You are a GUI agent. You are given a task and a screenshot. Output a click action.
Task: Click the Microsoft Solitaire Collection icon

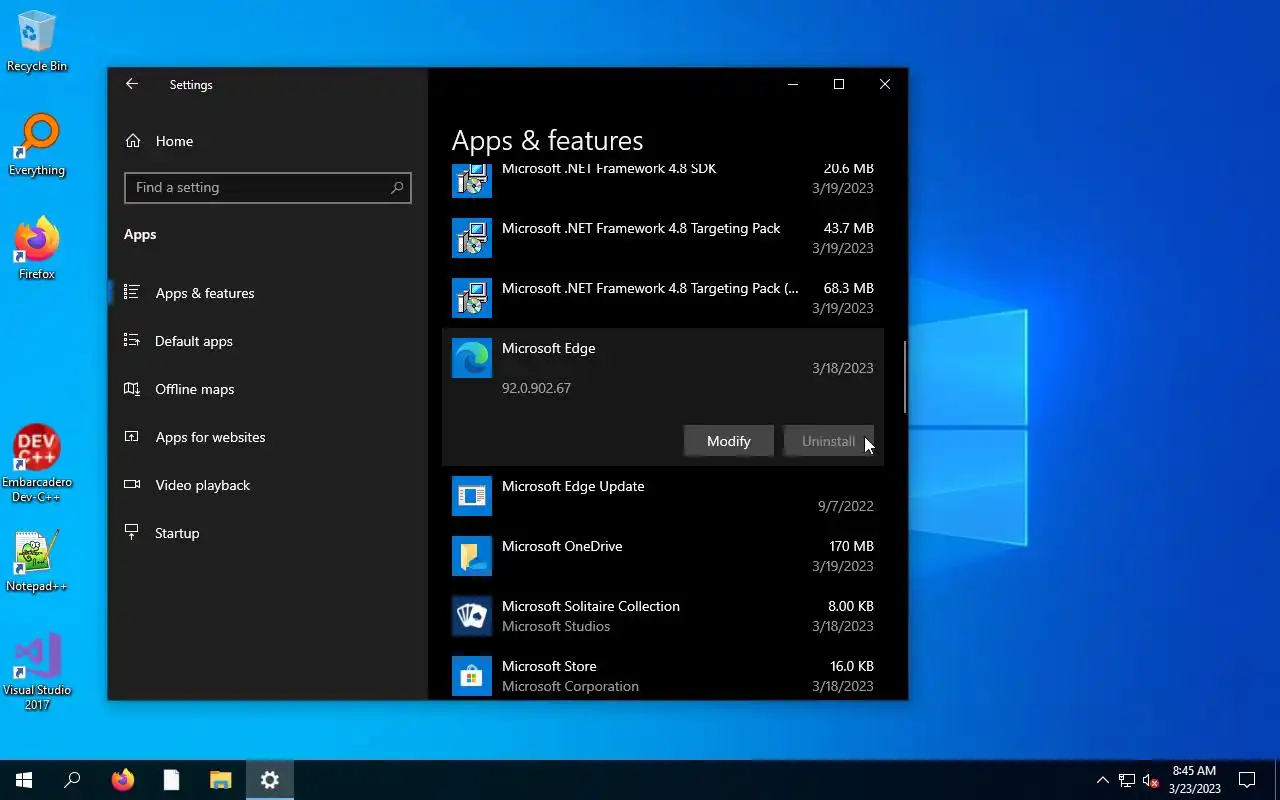tap(472, 616)
